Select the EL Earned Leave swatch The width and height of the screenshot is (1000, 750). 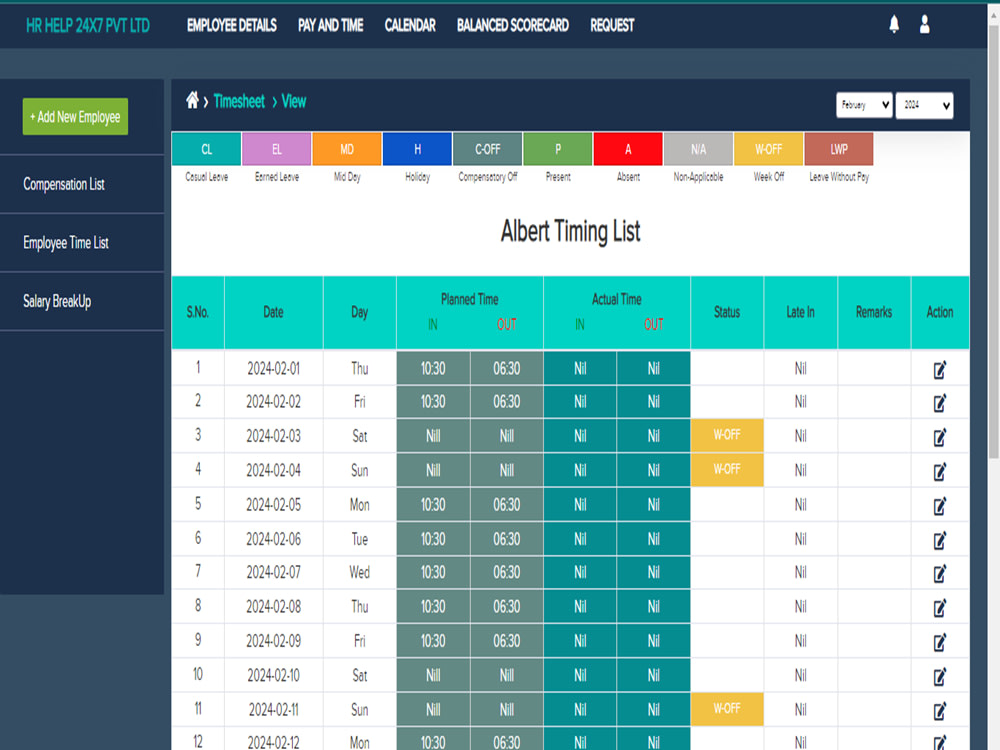coord(277,149)
